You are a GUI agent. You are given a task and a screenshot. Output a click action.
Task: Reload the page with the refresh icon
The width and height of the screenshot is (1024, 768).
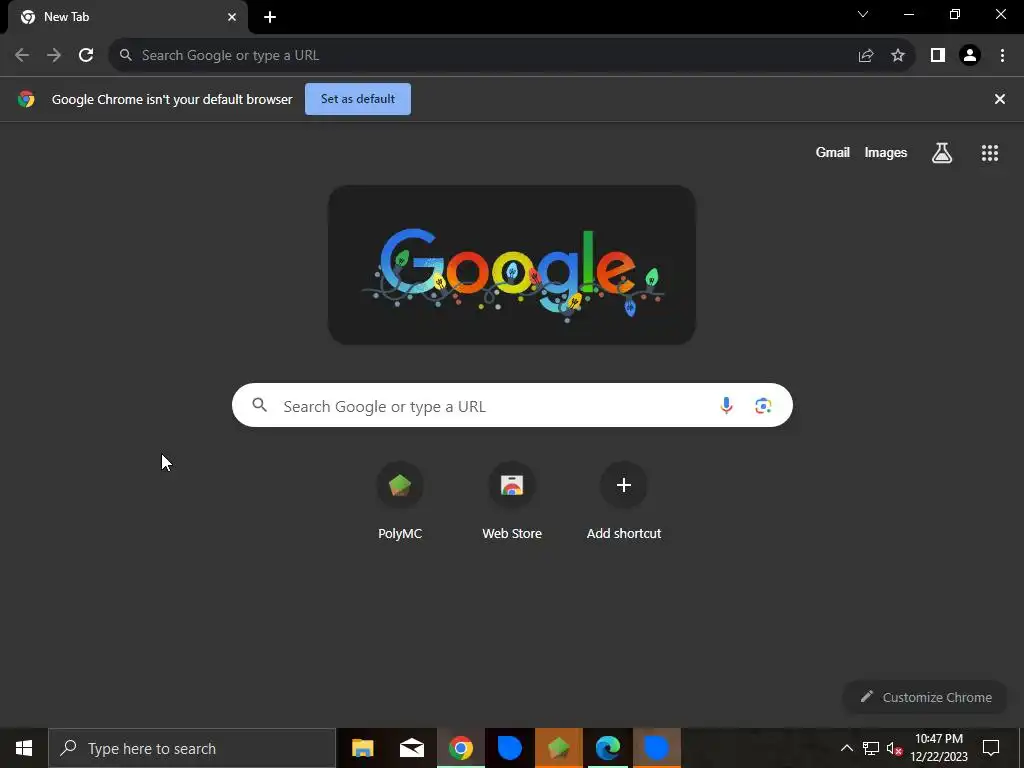click(x=86, y=56)
